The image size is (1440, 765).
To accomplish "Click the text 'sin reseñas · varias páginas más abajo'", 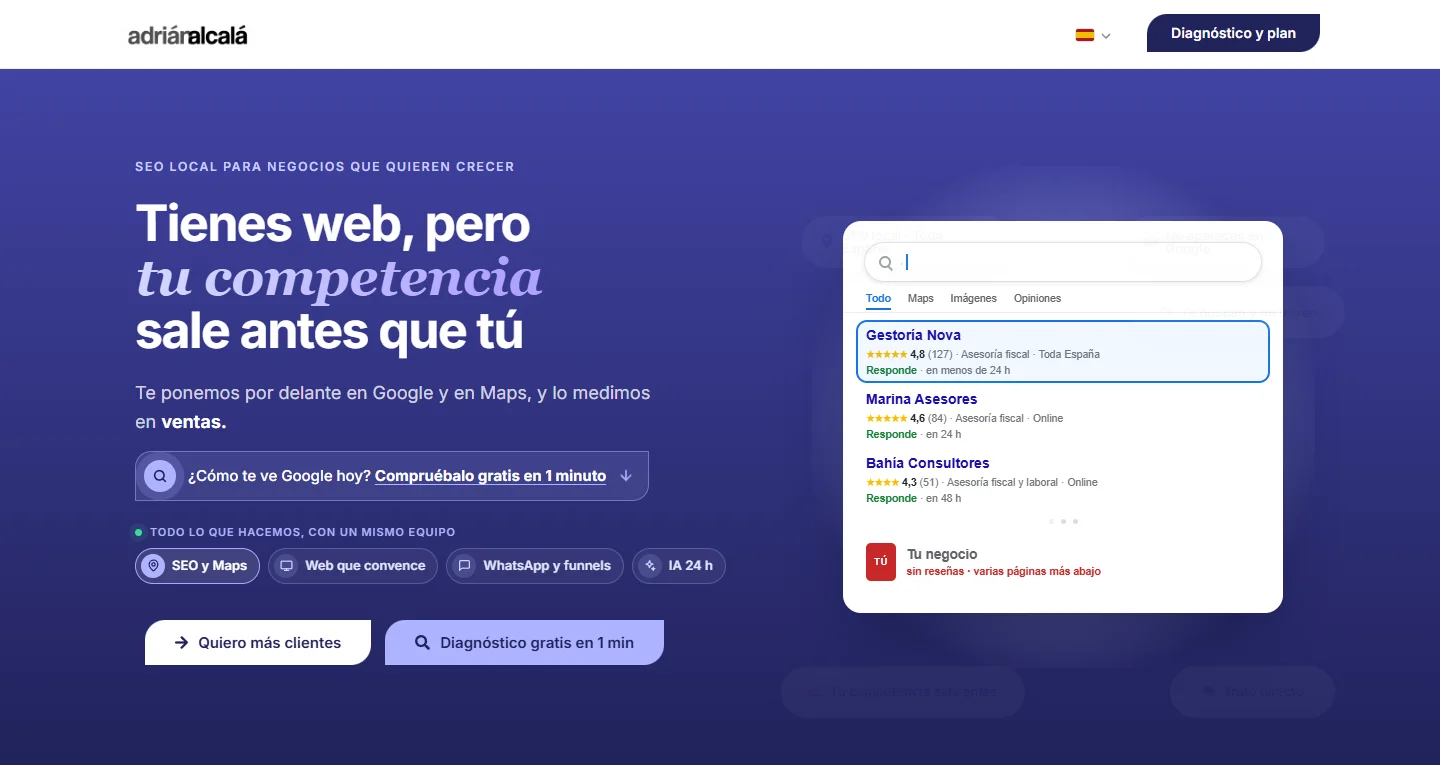I will (1004, 572).
